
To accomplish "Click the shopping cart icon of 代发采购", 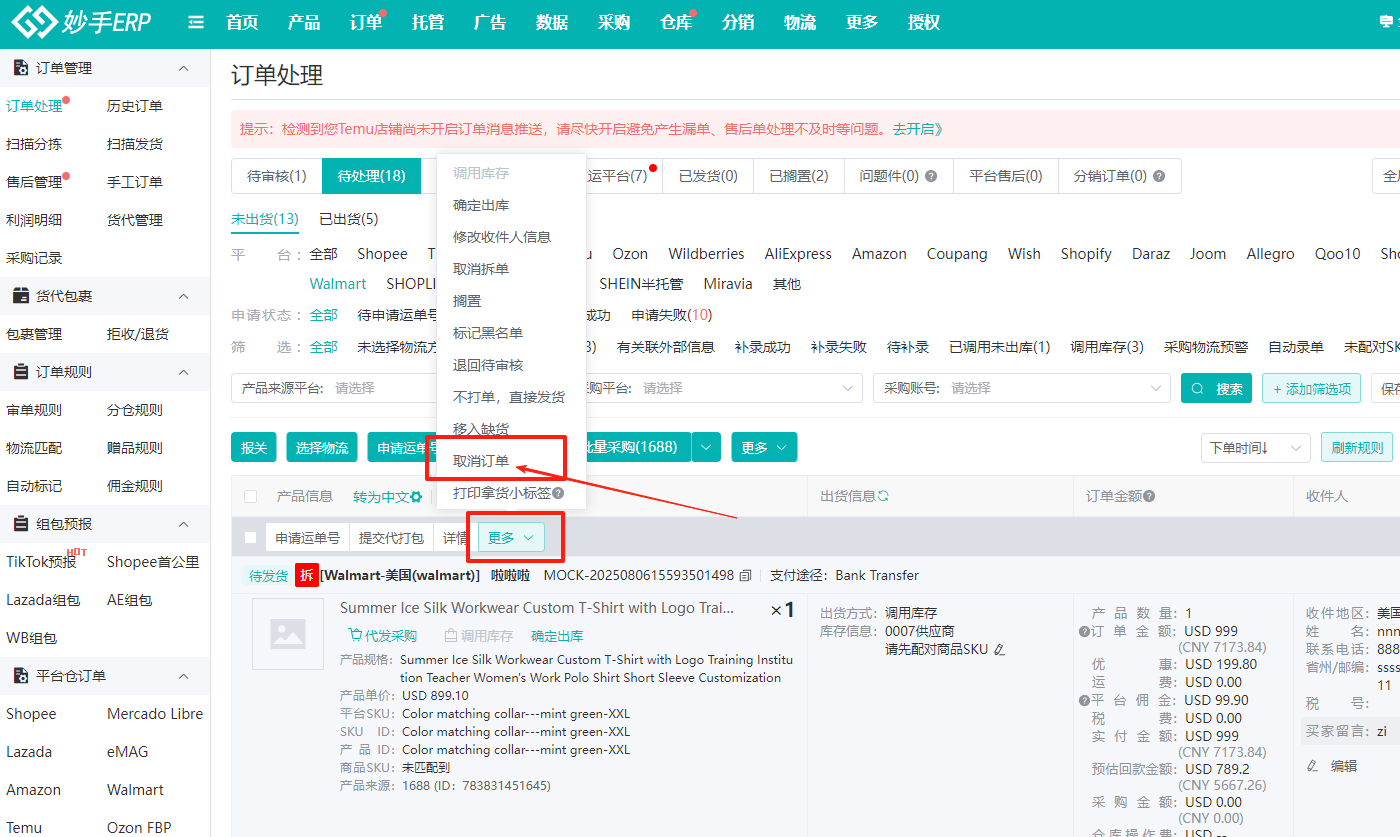I will pos(354,636).
